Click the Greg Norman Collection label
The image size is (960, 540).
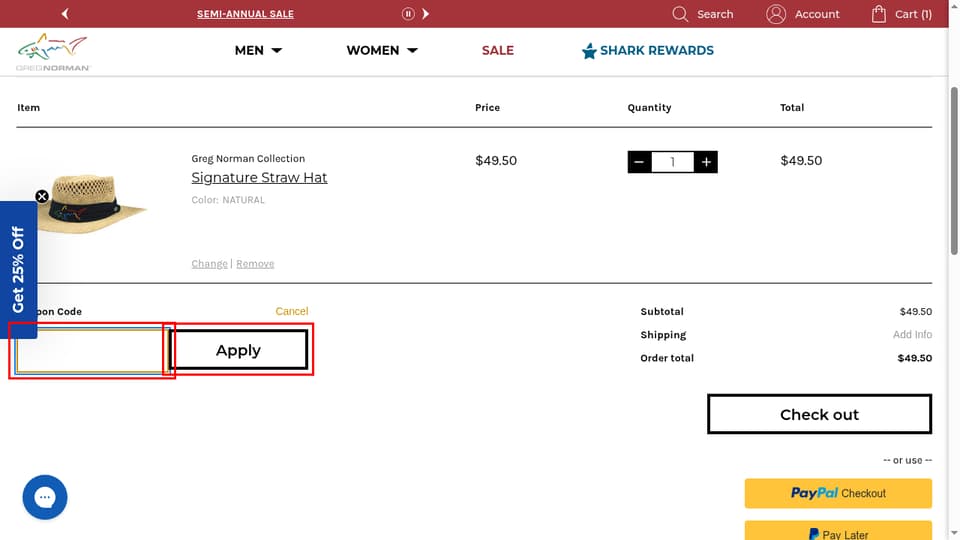(x=248, y=159)
